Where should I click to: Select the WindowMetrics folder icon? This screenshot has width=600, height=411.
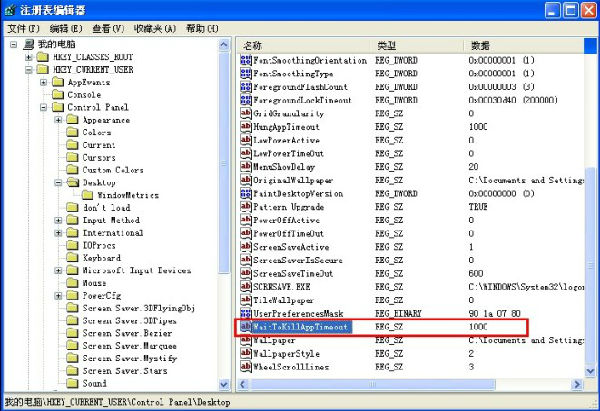tap(87, 195)
